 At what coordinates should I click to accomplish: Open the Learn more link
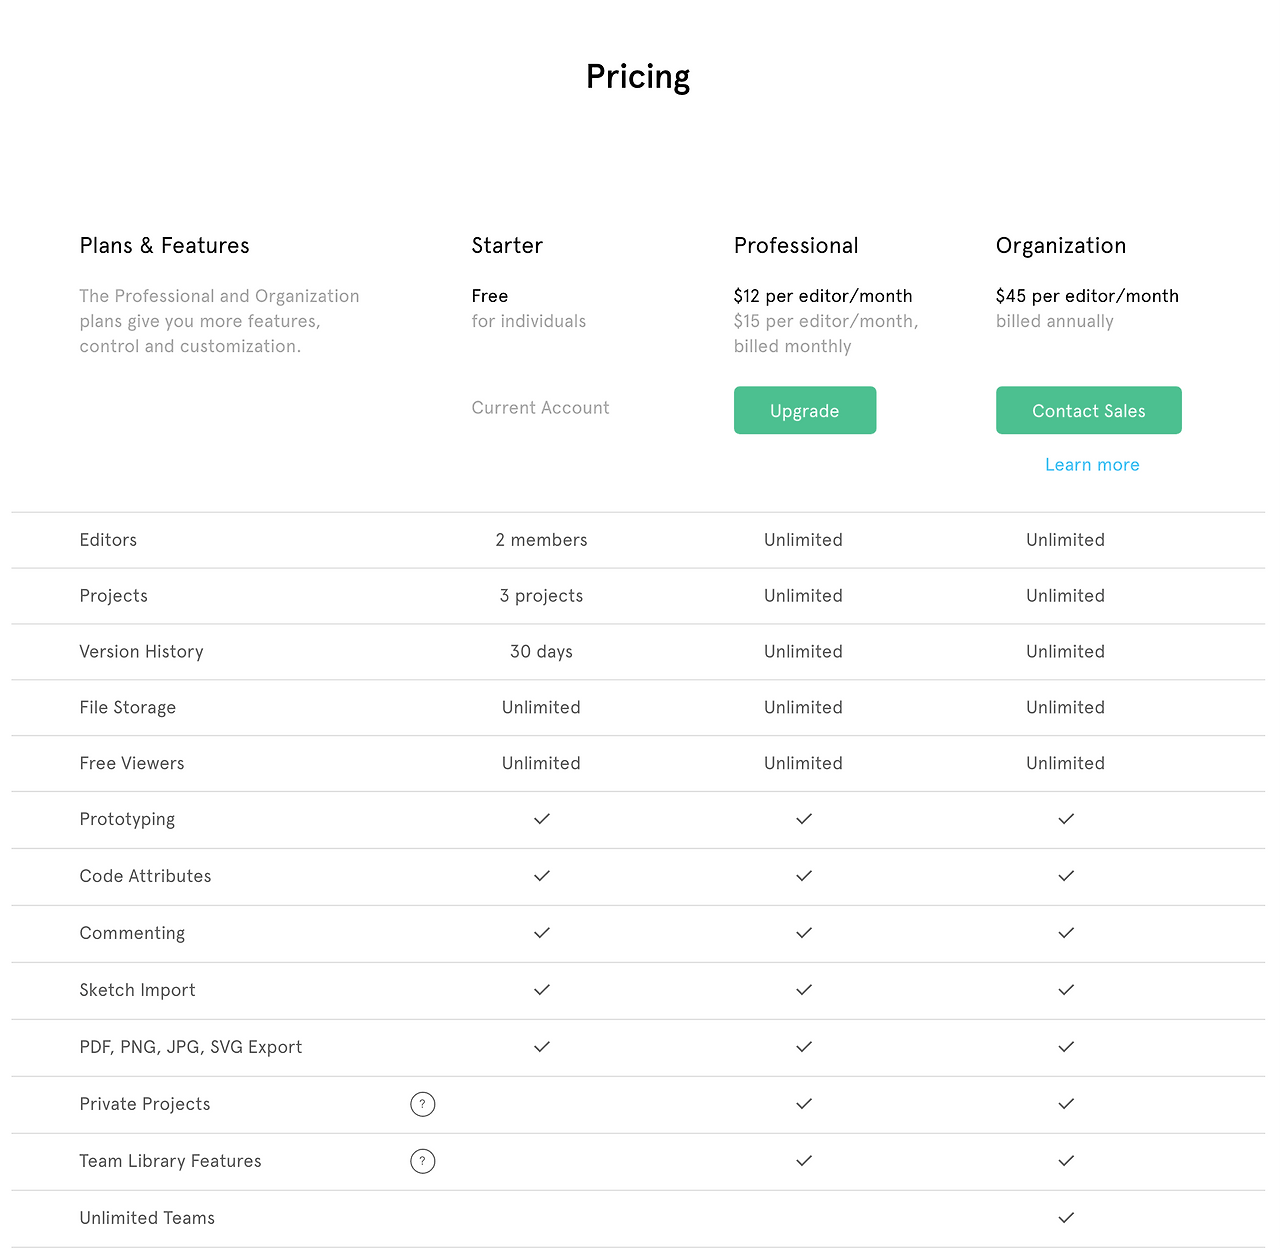[x=1092, y=465]
